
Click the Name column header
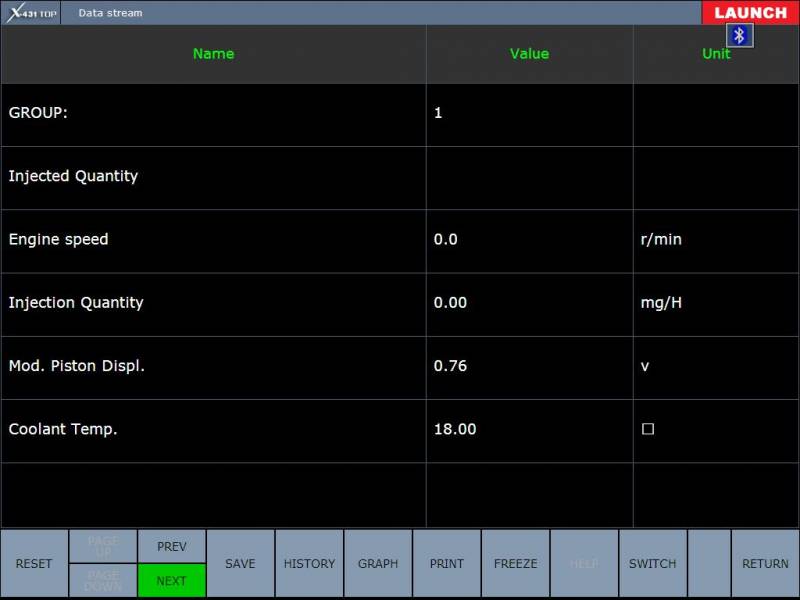click(x=213, y=54)
